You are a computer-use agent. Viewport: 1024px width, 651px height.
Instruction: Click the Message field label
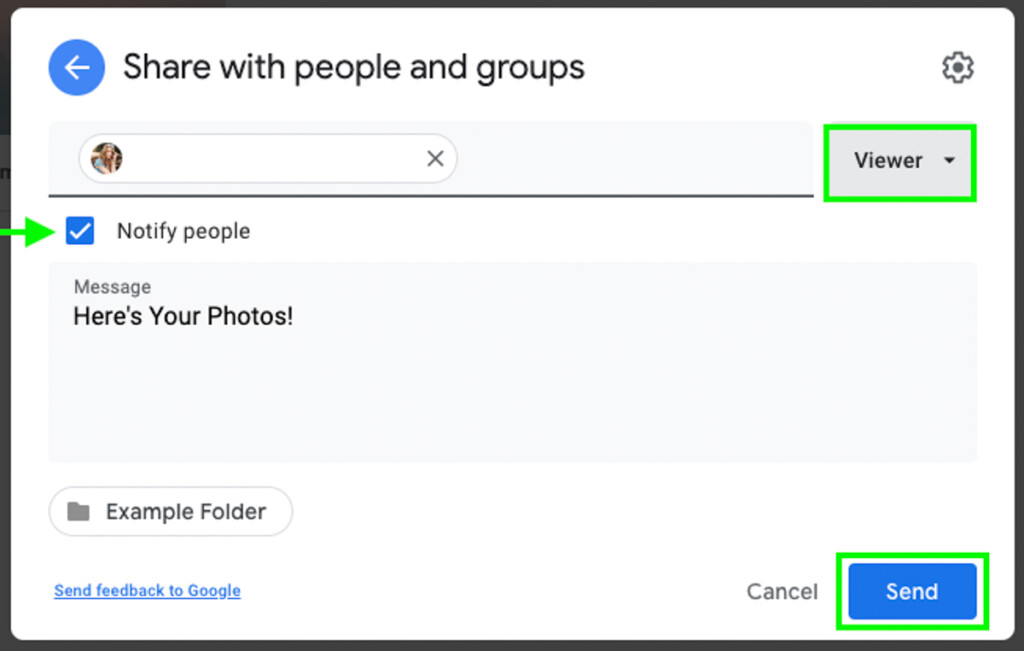click(x=112, y=287)
